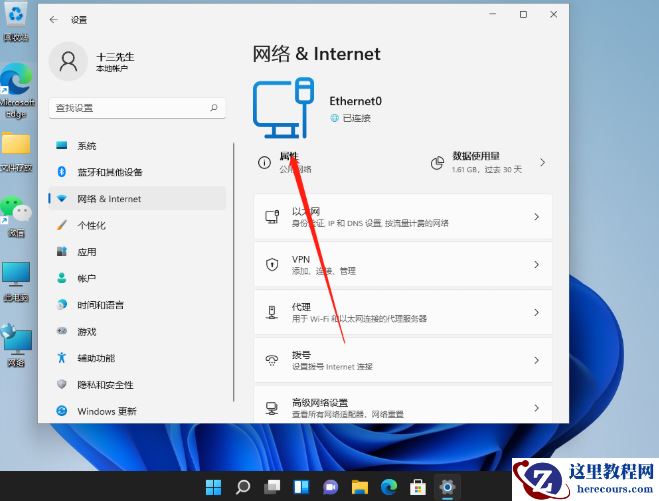659x501 pixels.
Task: Focus the 查找设置 search field
Action: (137, 108)
